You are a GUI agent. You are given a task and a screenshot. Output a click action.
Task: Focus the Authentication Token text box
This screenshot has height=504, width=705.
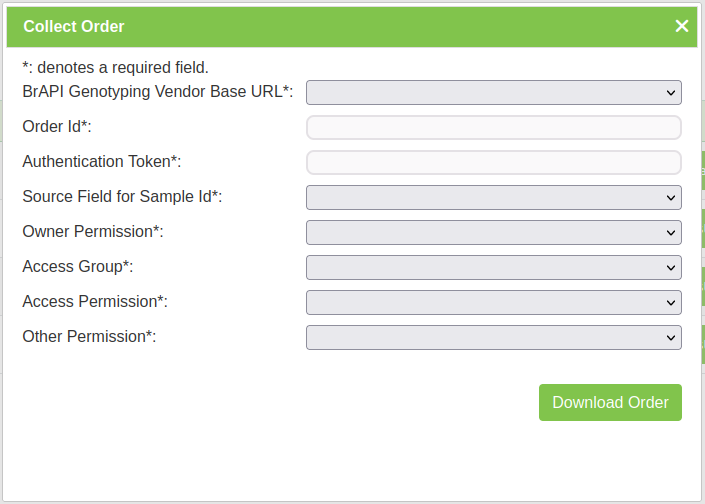point(493,163)
